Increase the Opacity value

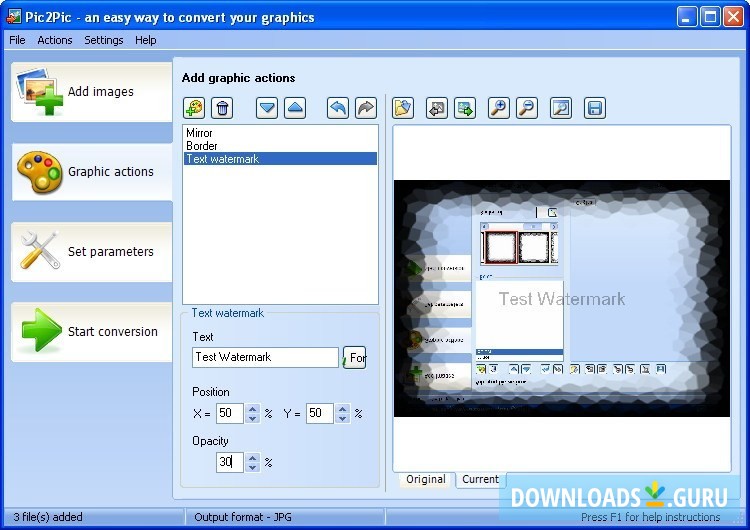pos(253,458)
